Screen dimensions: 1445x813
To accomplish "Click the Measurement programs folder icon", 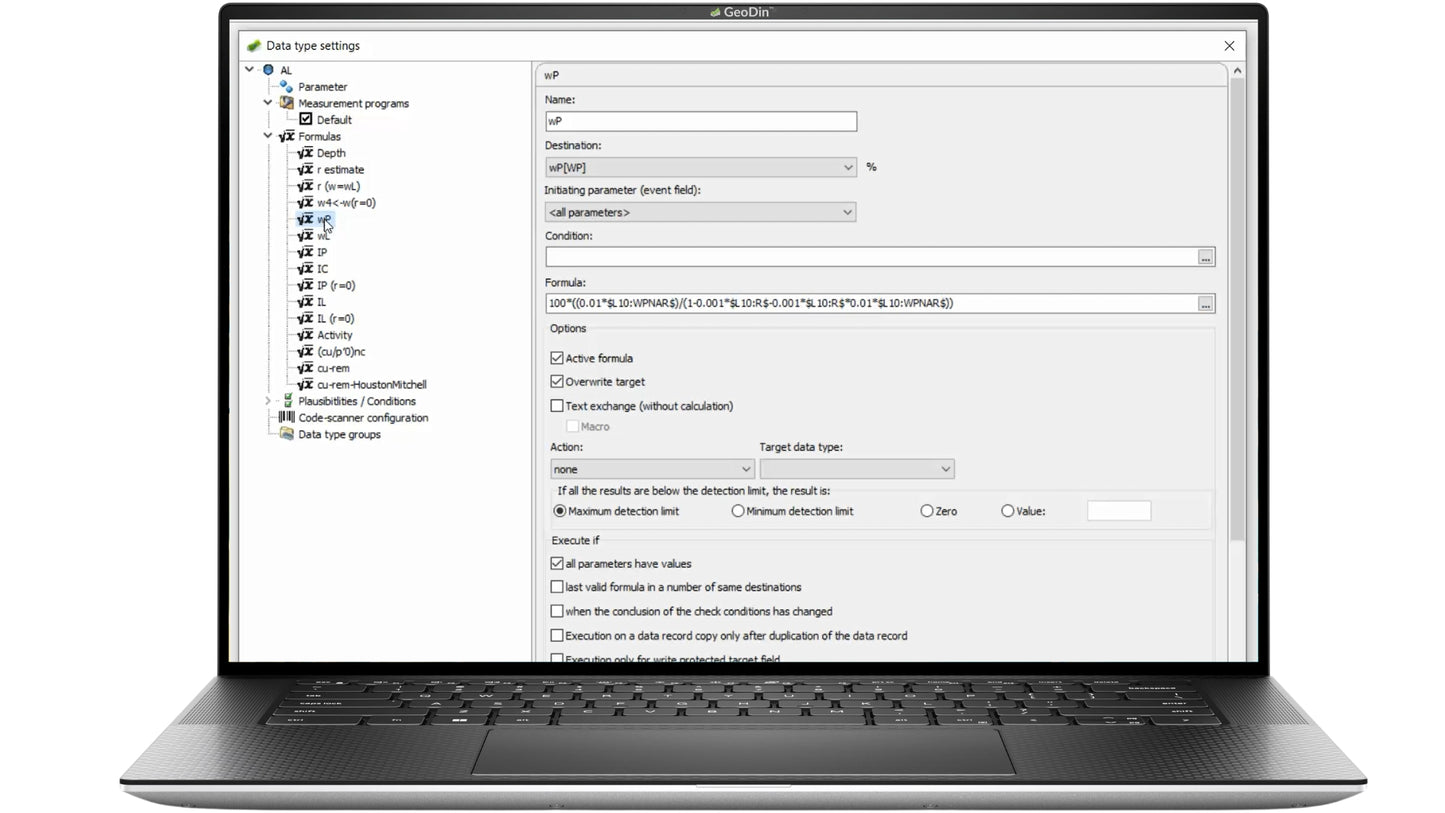I will [x=286, y=103].
